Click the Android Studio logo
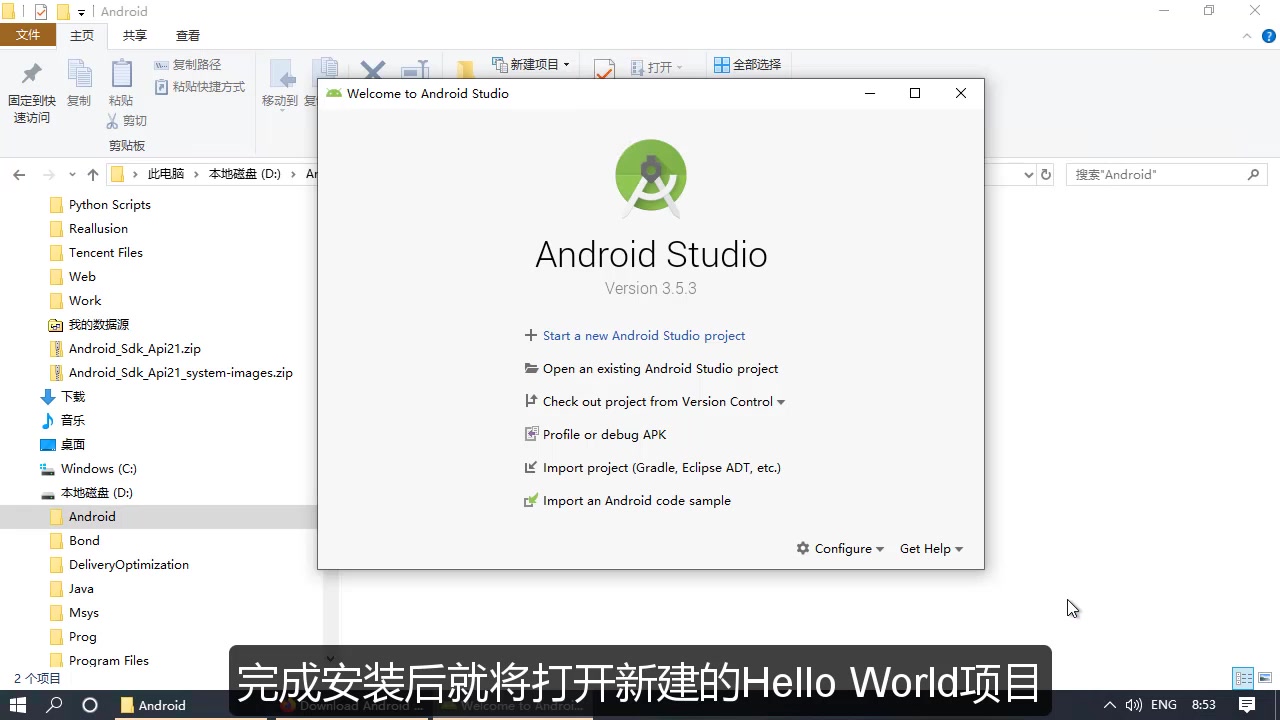Image resolution: width=1280 pixels, height=720 pixels. (651, 177)
